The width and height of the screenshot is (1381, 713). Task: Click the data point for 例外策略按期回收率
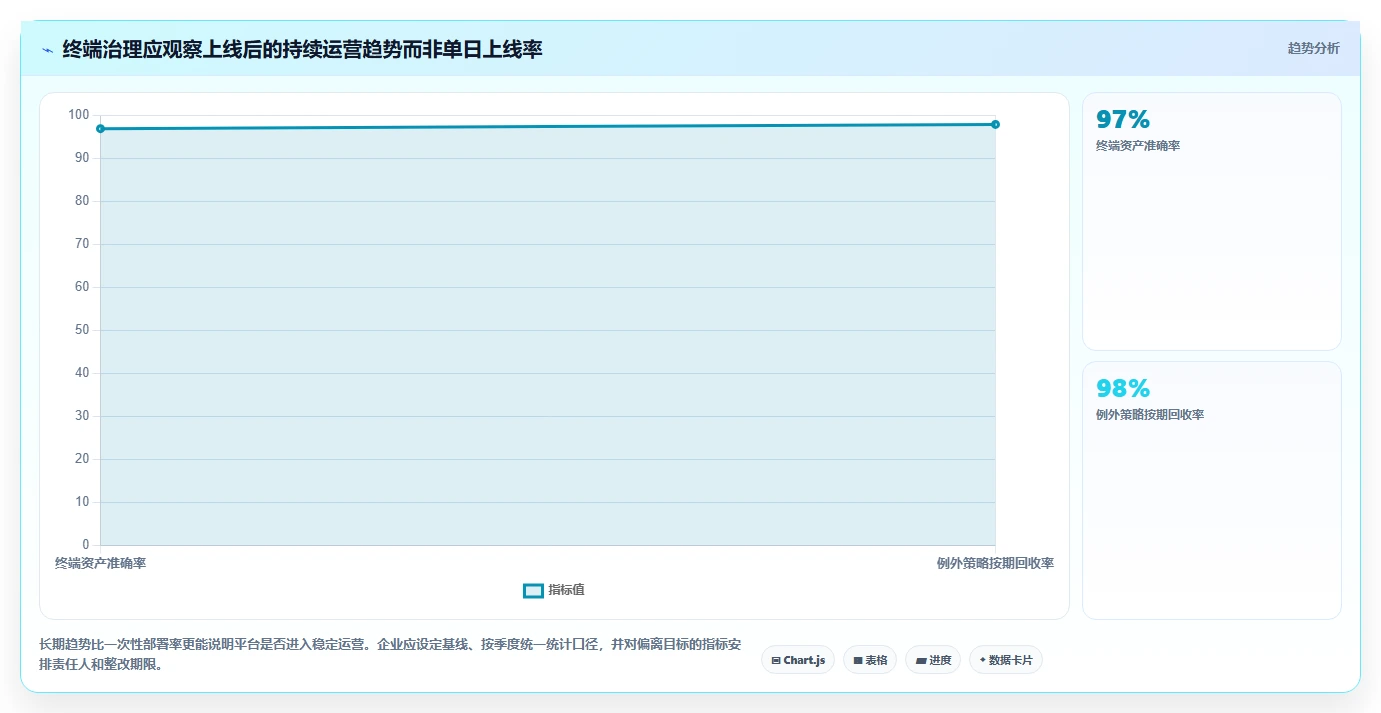[995, 124]
